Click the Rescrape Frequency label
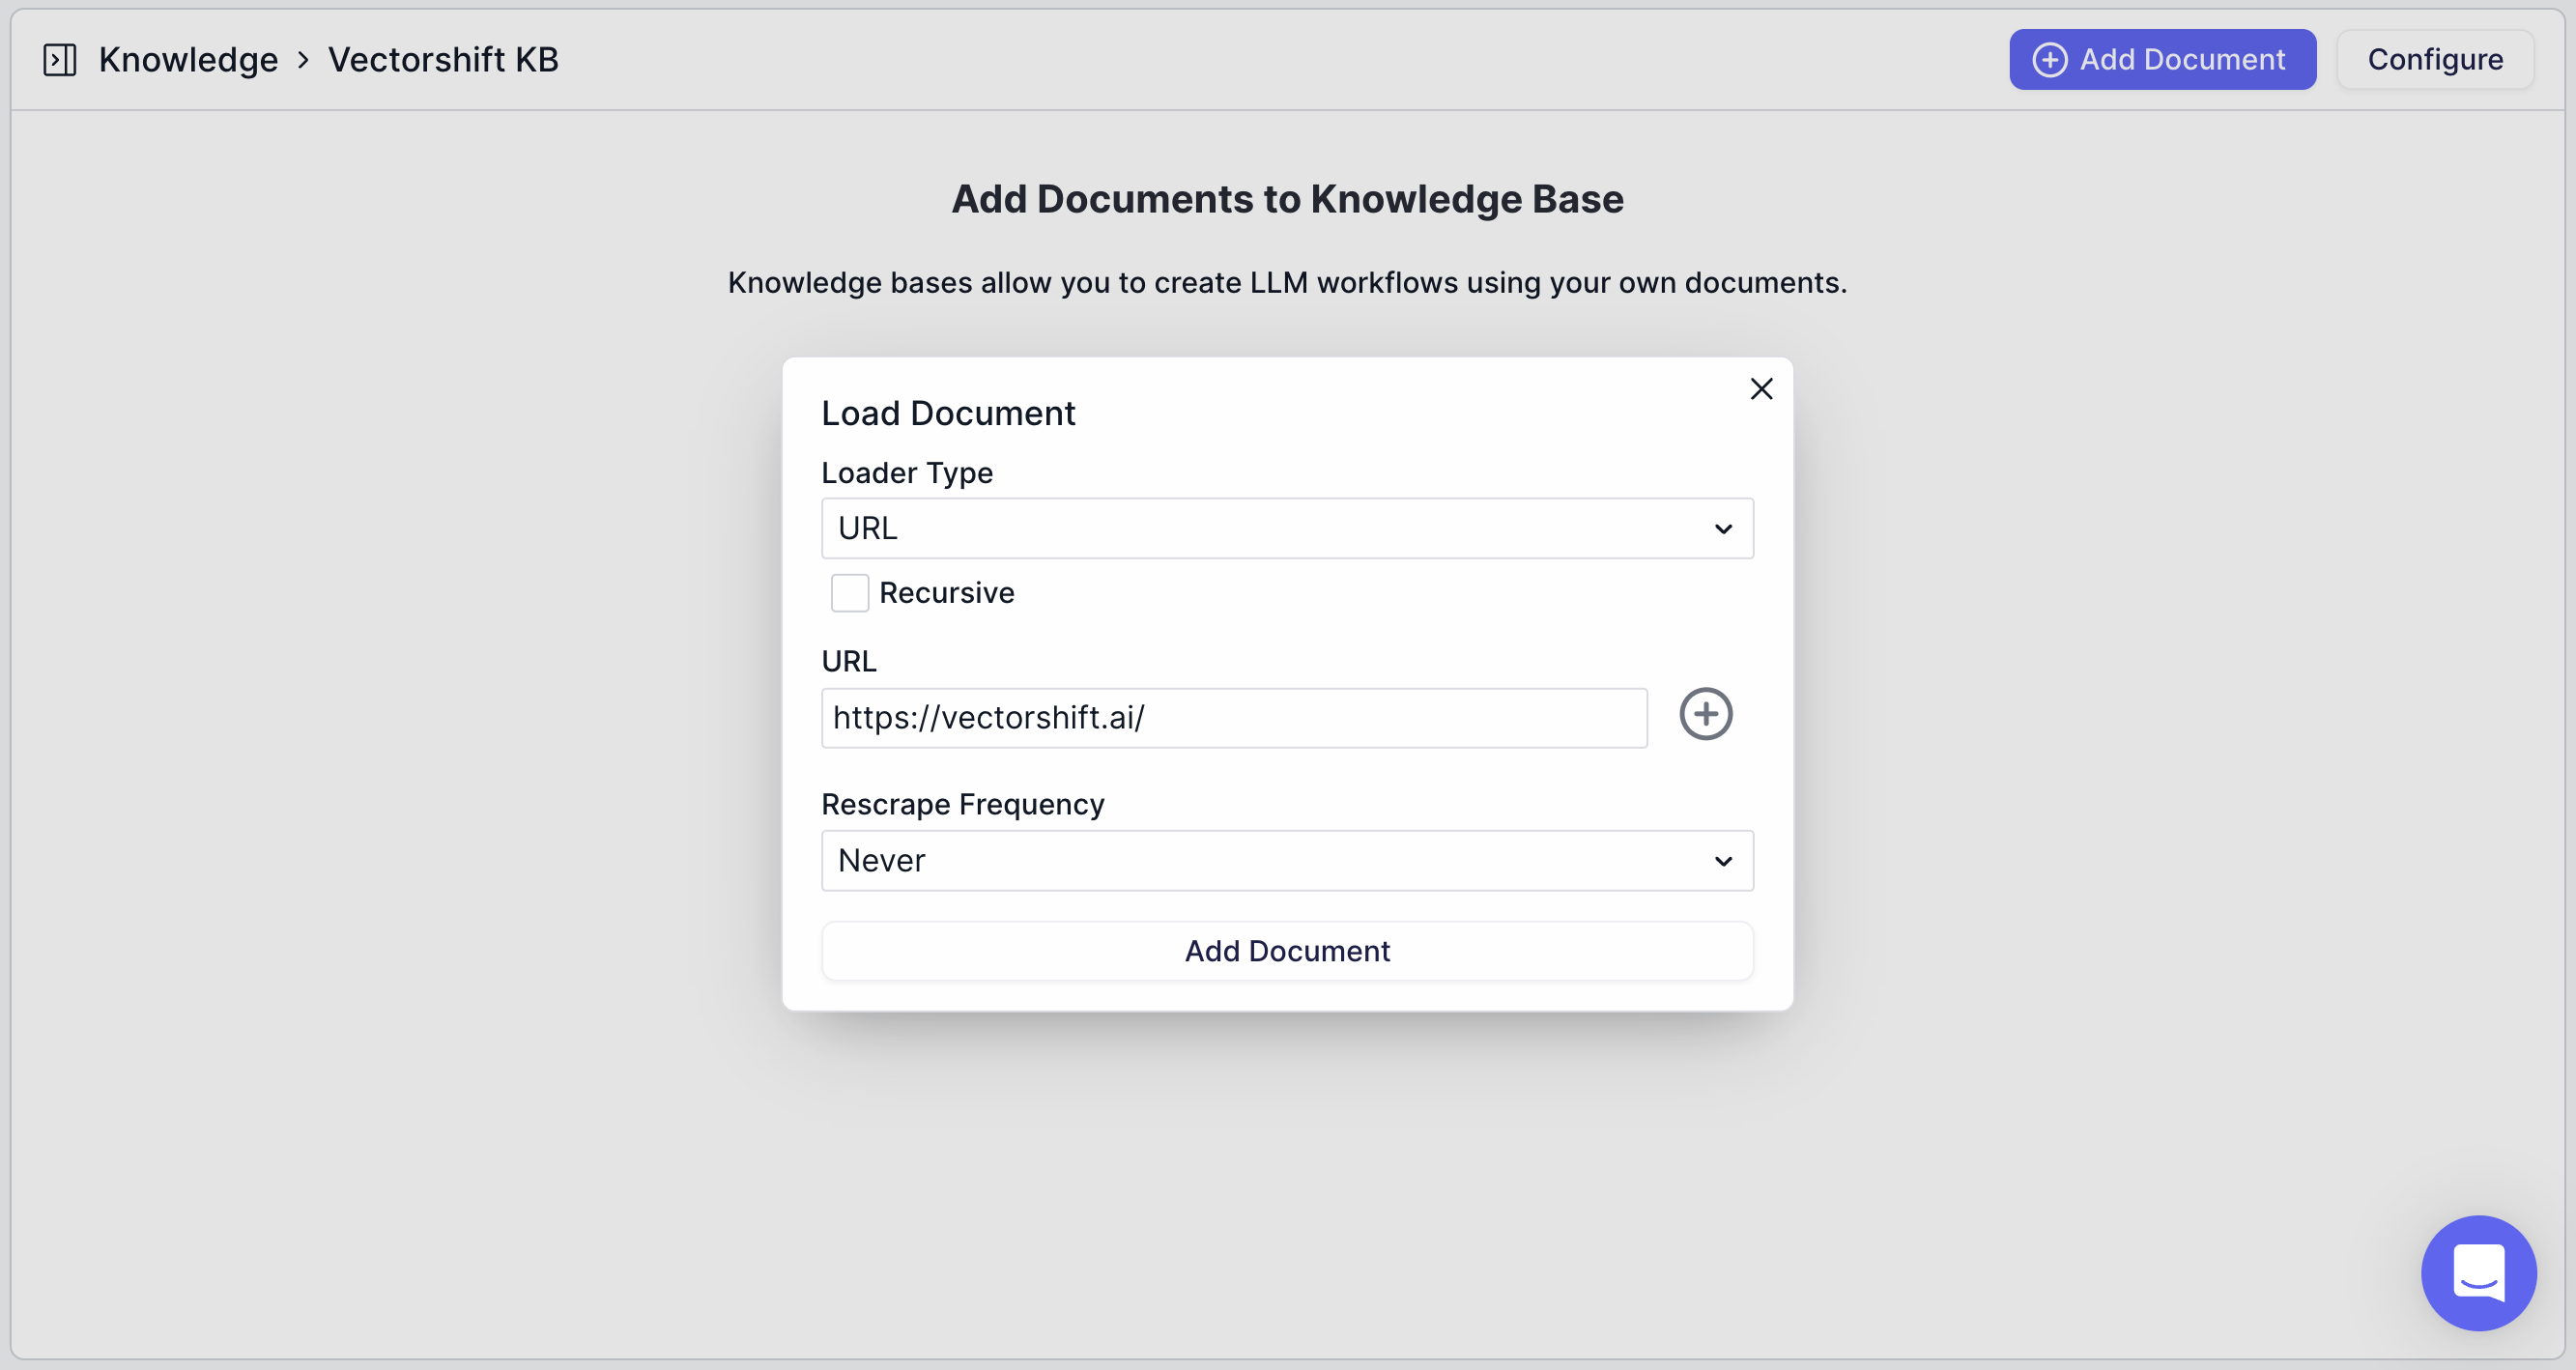 click(962, 803)
